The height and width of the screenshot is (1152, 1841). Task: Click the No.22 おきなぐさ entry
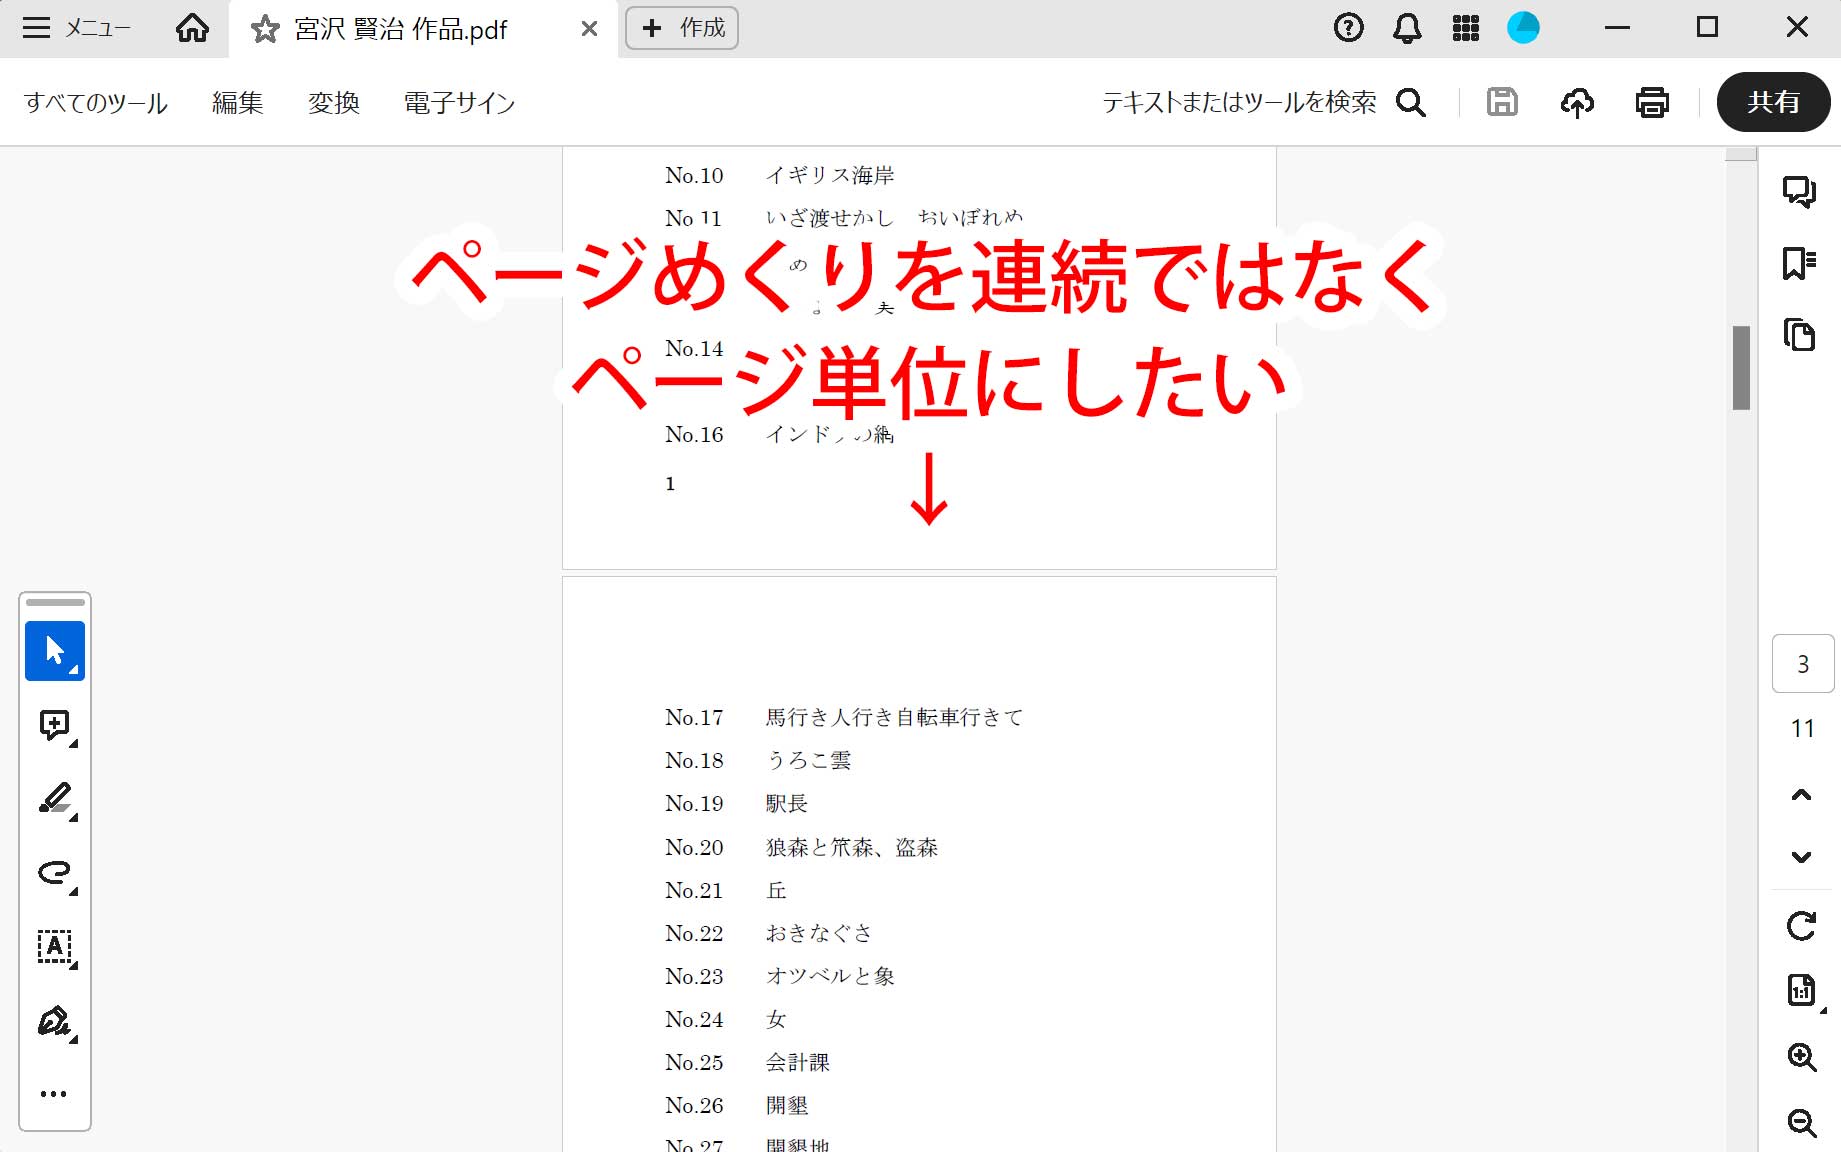point(768,933)
